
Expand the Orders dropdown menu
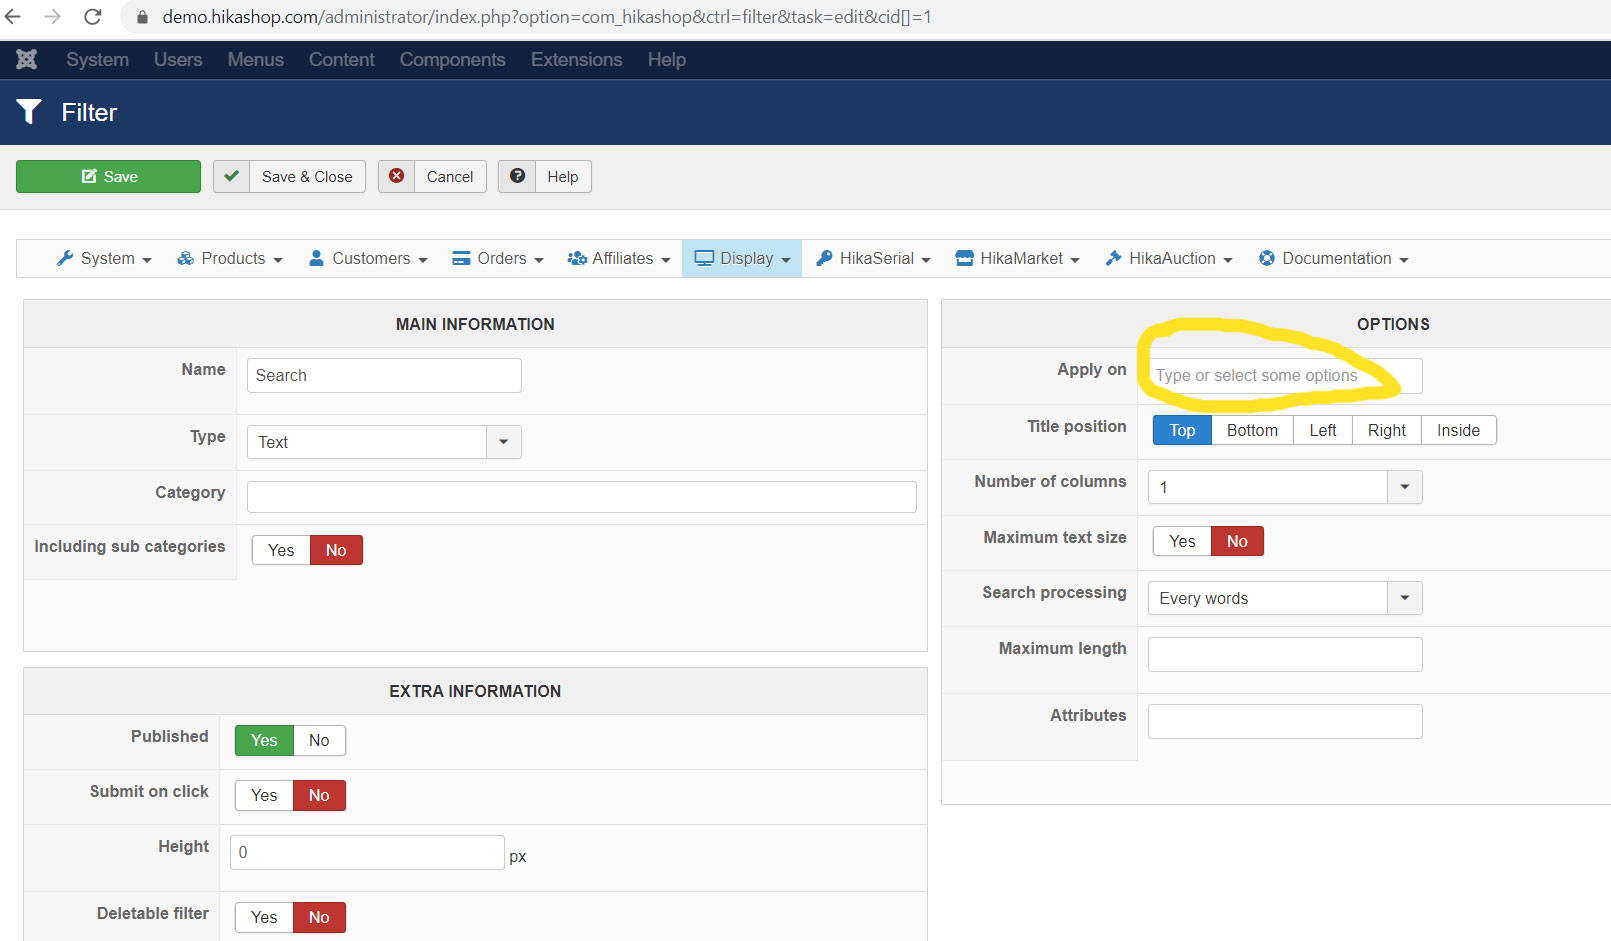[x=498, y=258]
